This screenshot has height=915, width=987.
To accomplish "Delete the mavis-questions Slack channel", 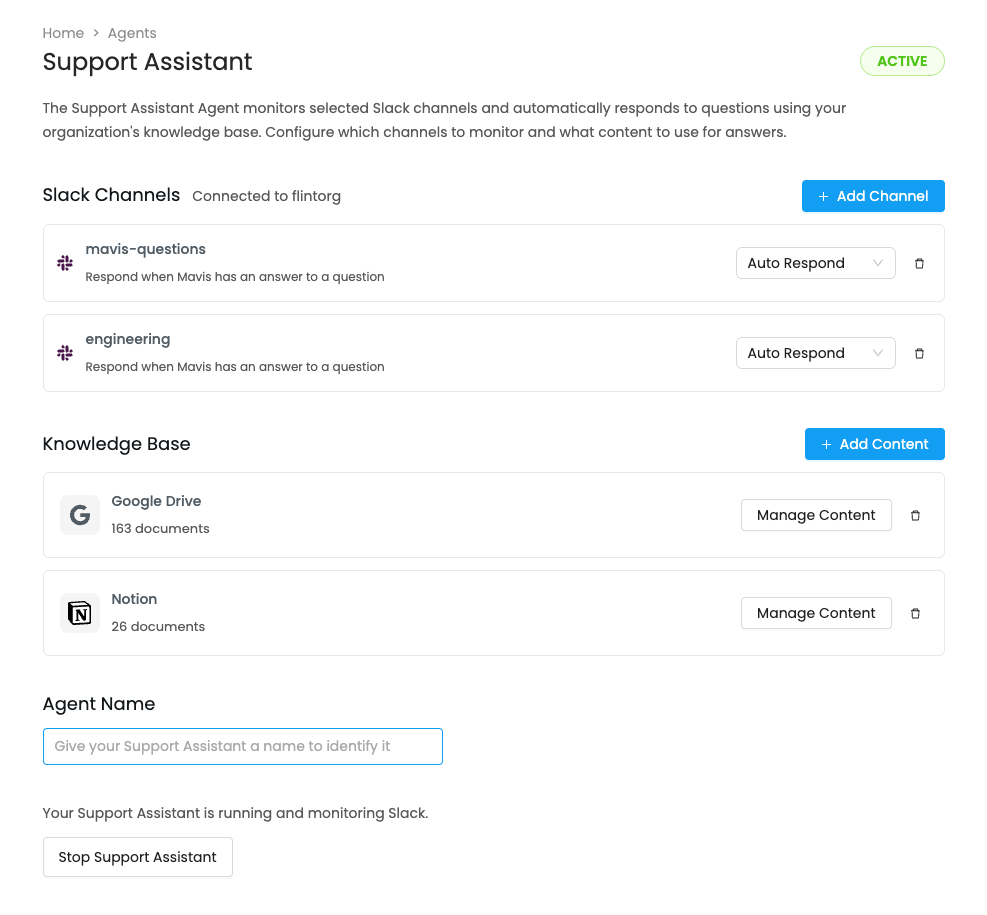I will [x=920, y=264].
